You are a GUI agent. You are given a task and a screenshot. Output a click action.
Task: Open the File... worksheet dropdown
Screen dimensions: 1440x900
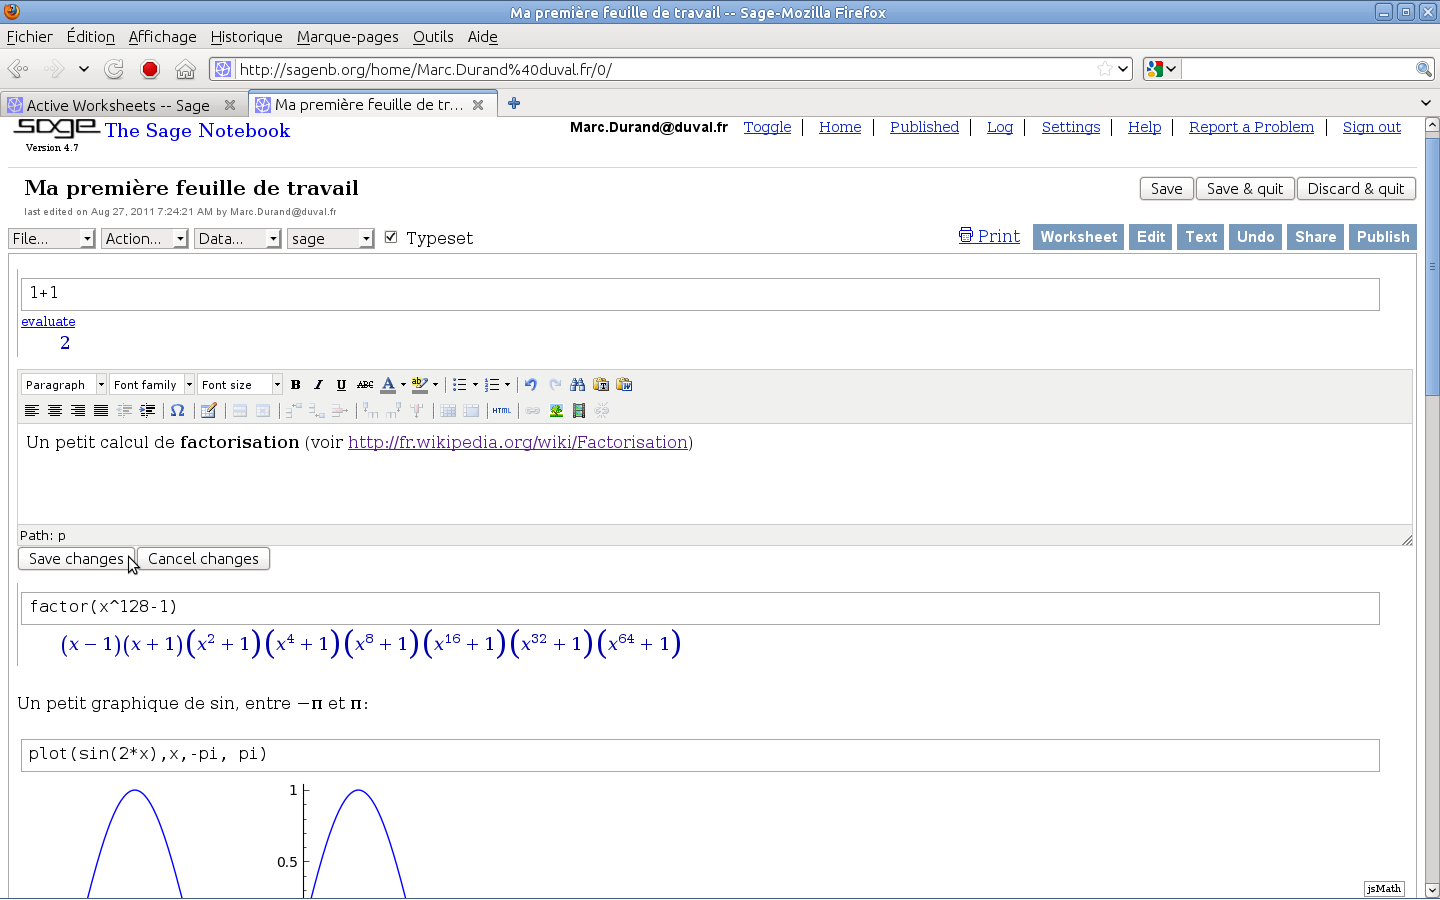click(x=51, y=239)
